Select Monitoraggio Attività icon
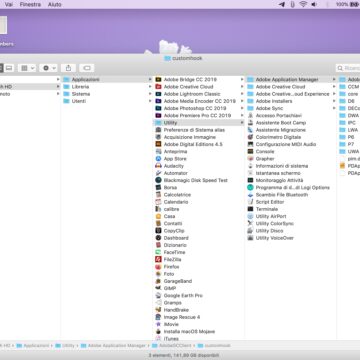The height and width of the screenshot is (360, 360). 250,180
